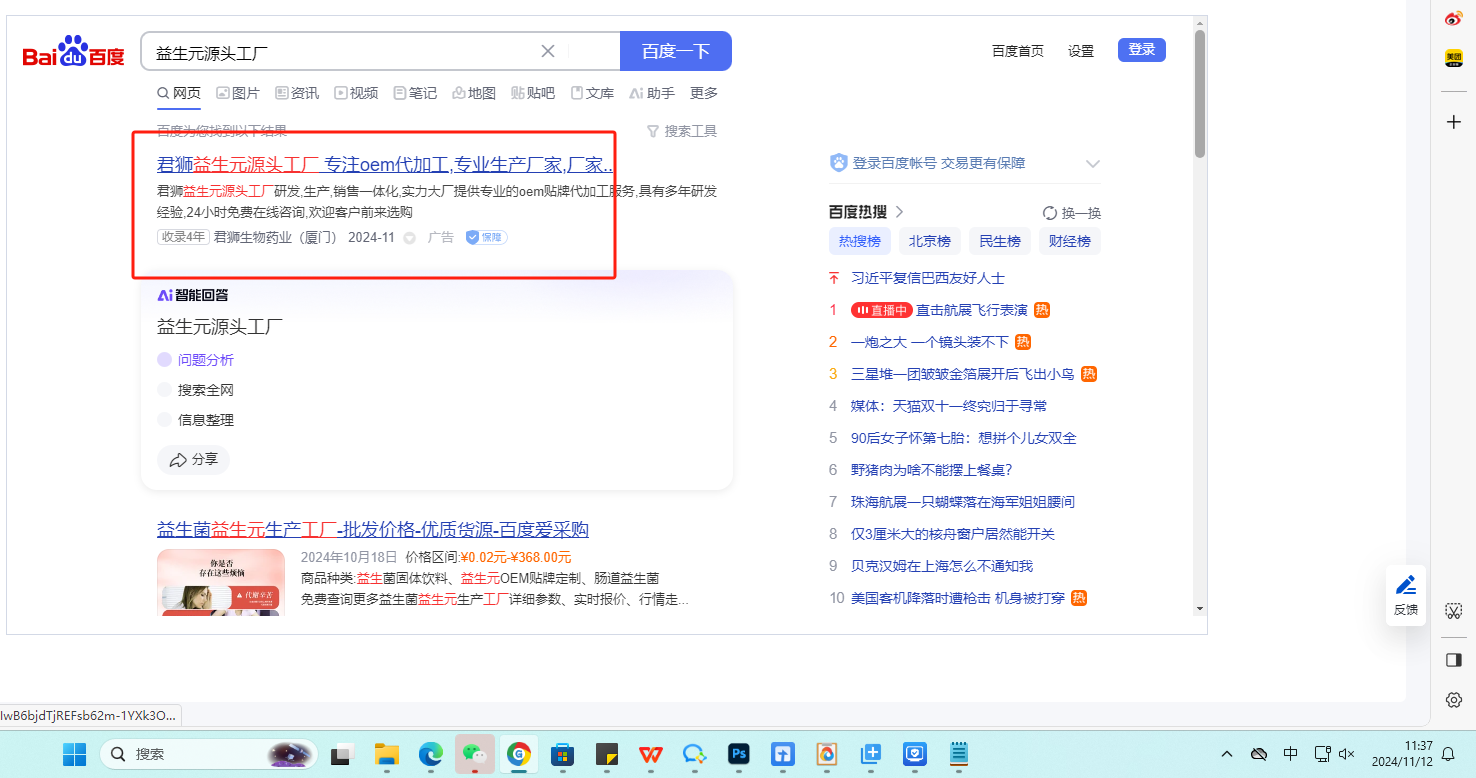Open the Meituan sidebar app

coord(1454,58)
